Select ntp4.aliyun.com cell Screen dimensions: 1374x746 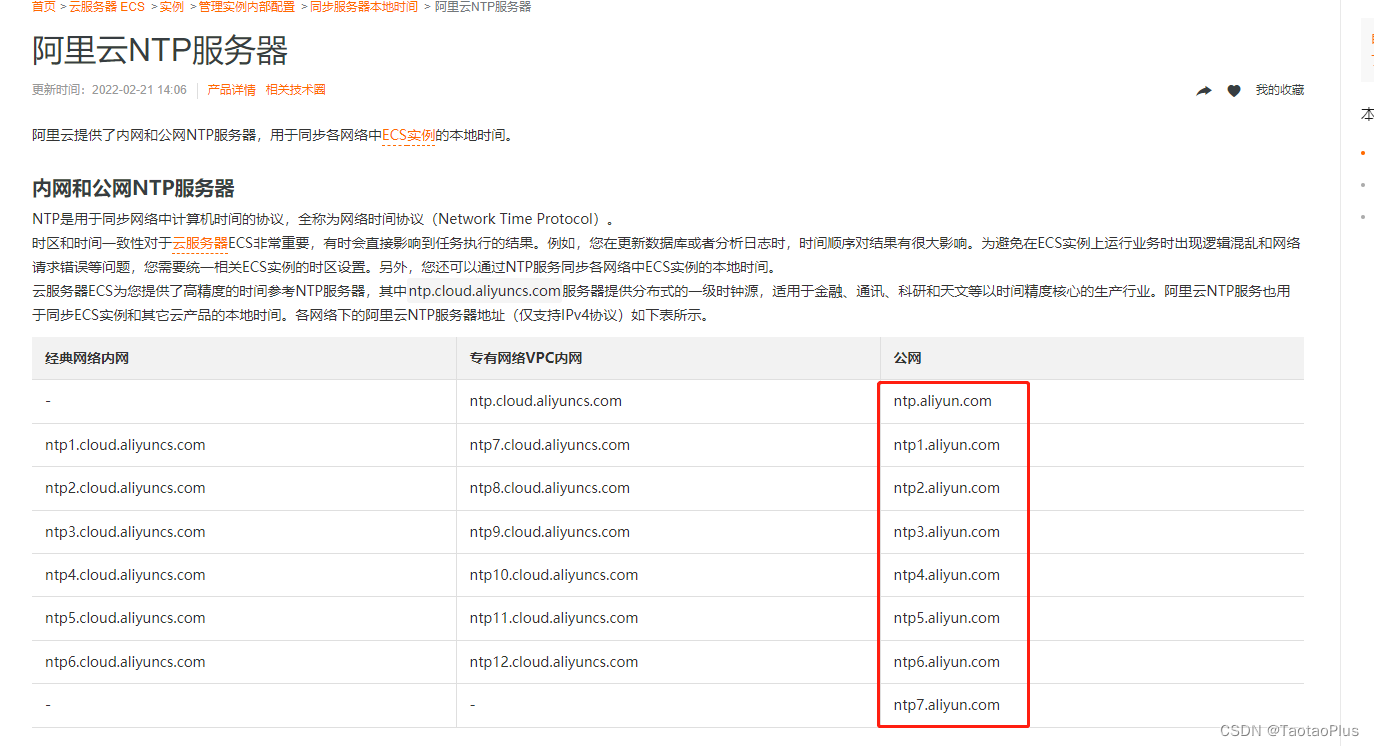click(x=1092, y=575)
